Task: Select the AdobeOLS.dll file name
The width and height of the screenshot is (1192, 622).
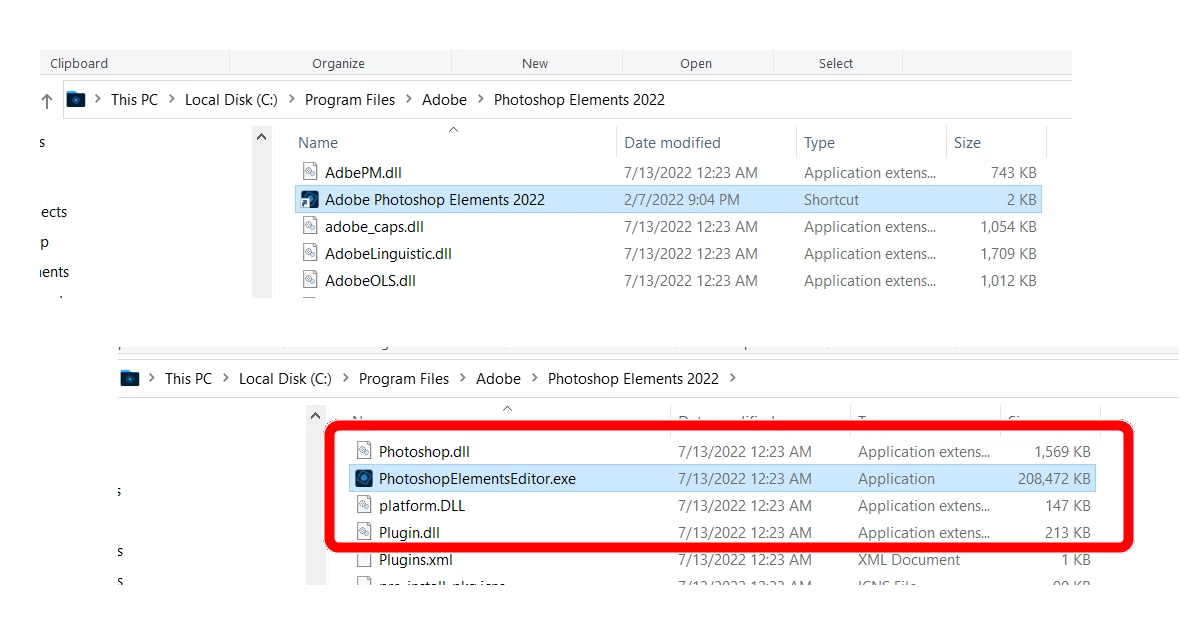Action: [370, 281]
